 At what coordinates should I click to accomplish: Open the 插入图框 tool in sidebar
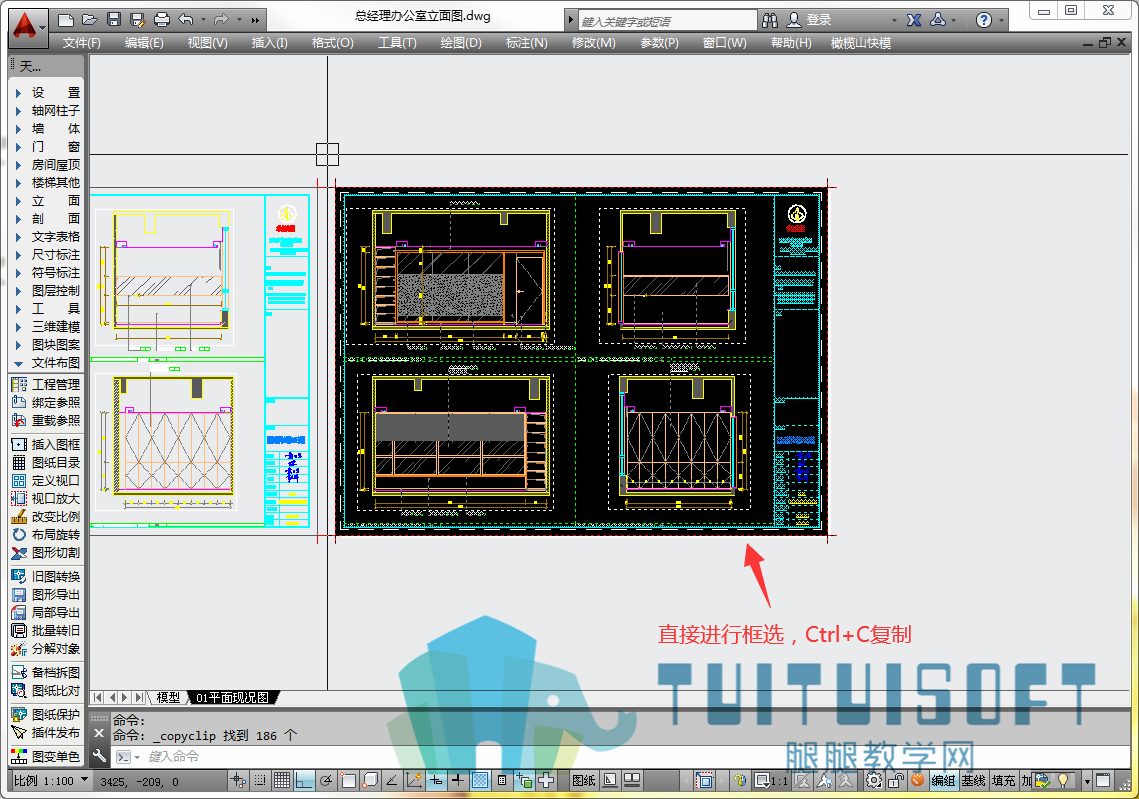pos(46,445)
